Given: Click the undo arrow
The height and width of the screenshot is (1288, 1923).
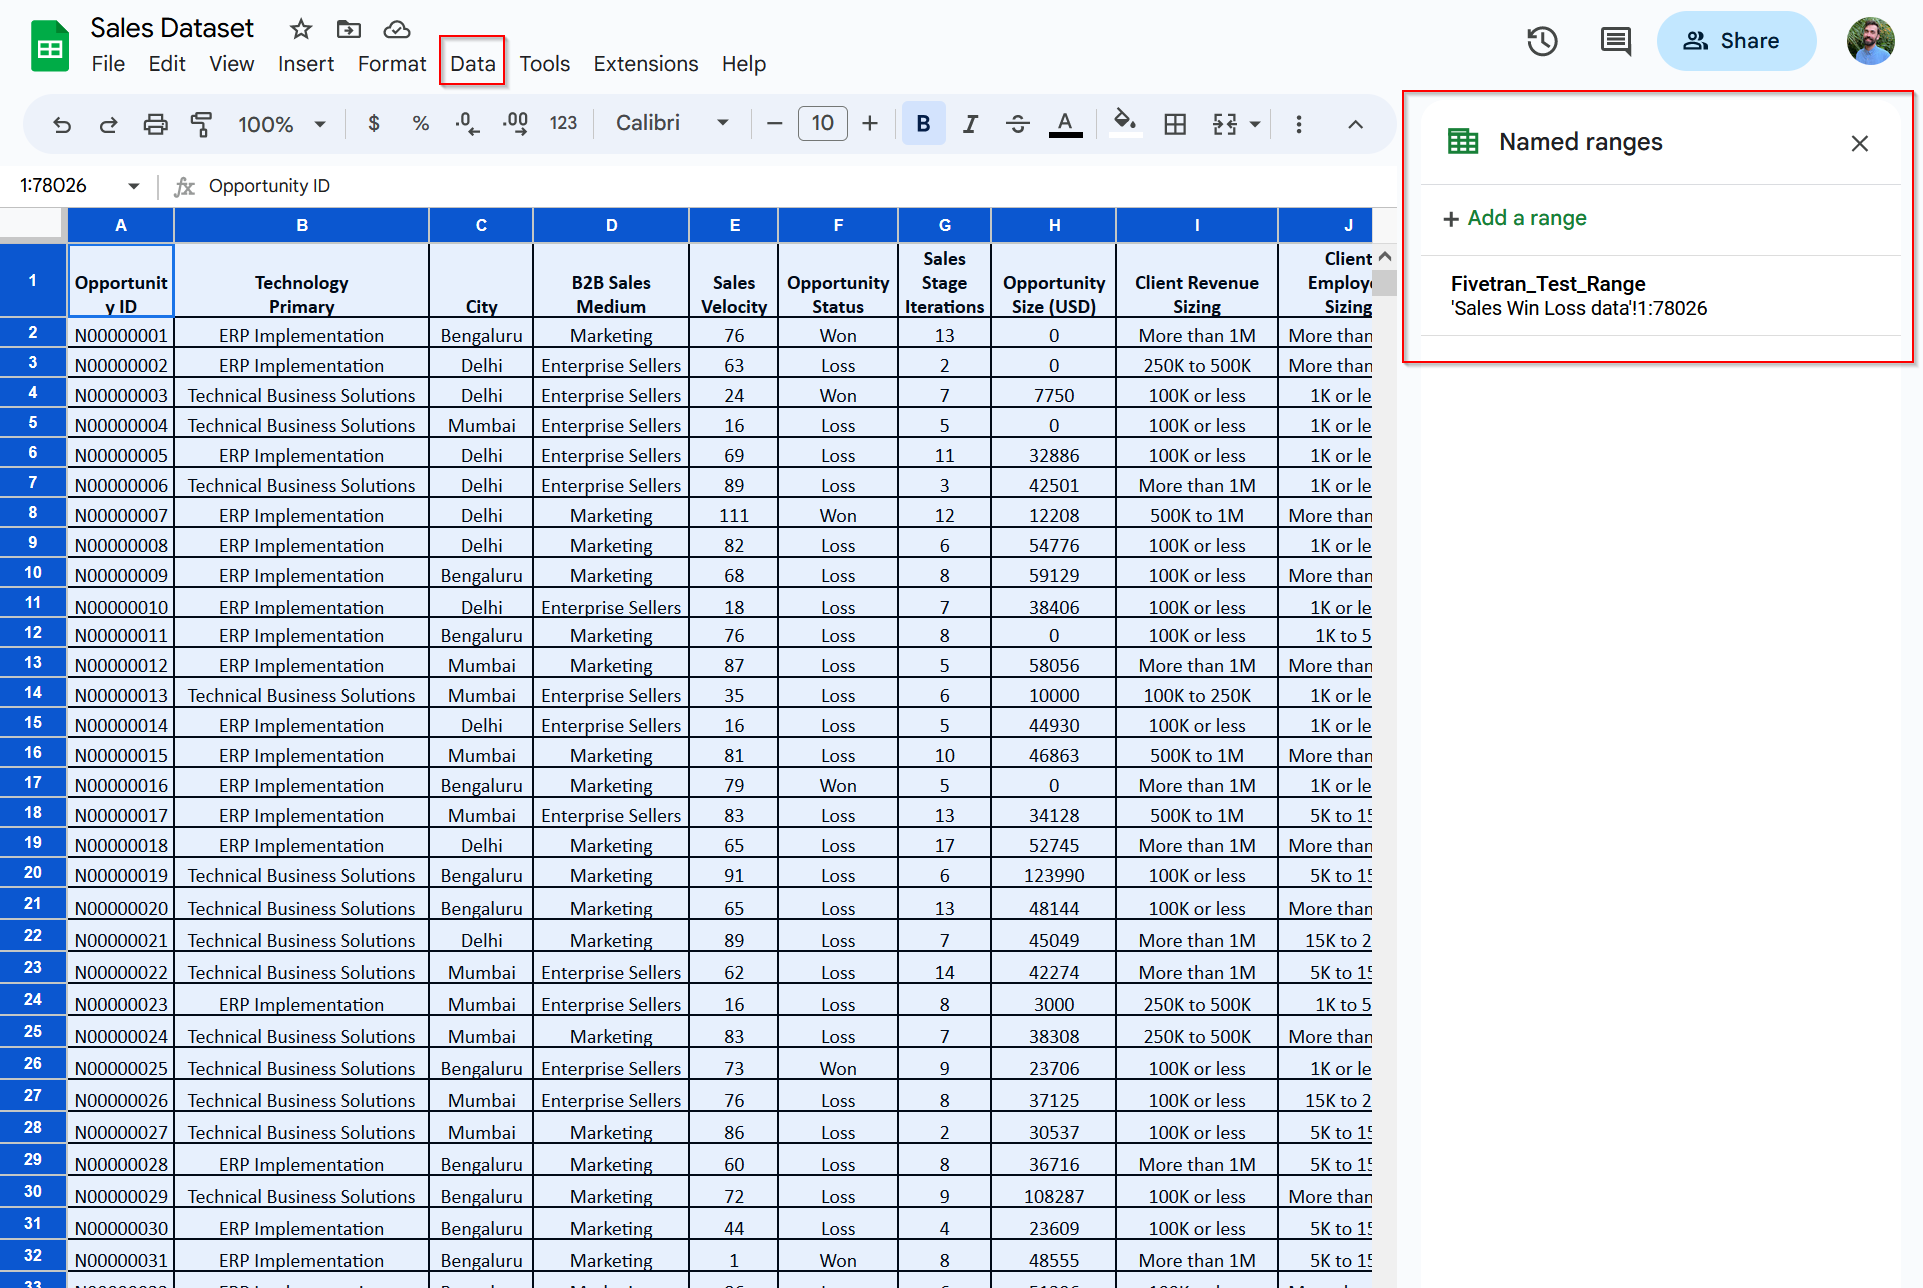Looking at the screenshot, I should click(x=61, y=124).
